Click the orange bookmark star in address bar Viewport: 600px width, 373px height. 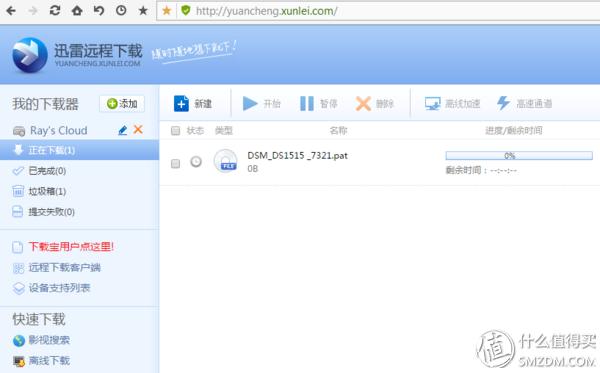click(166, 11)
